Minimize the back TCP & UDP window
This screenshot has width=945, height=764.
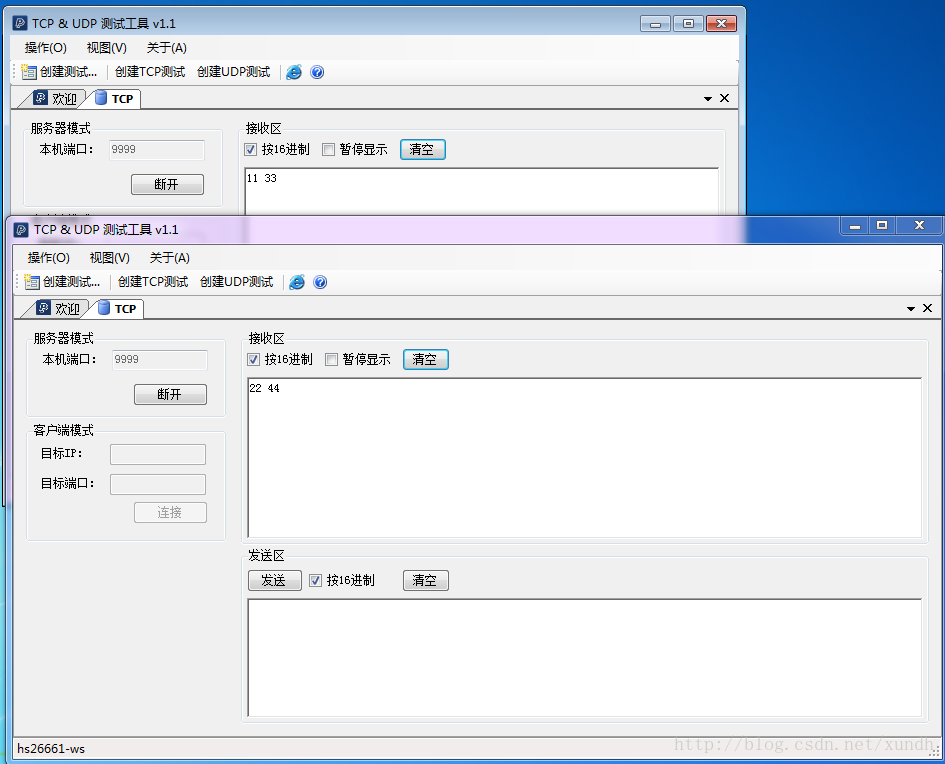(656, 23)
